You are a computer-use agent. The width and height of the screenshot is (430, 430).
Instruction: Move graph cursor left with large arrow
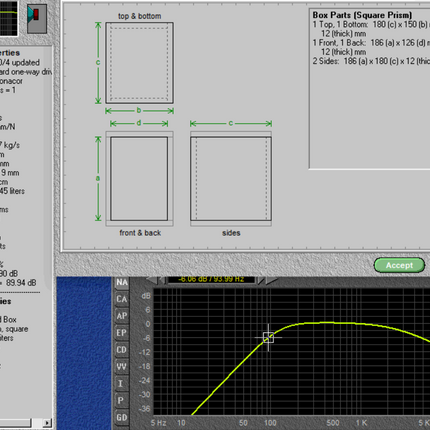click(x=152, y=280)
